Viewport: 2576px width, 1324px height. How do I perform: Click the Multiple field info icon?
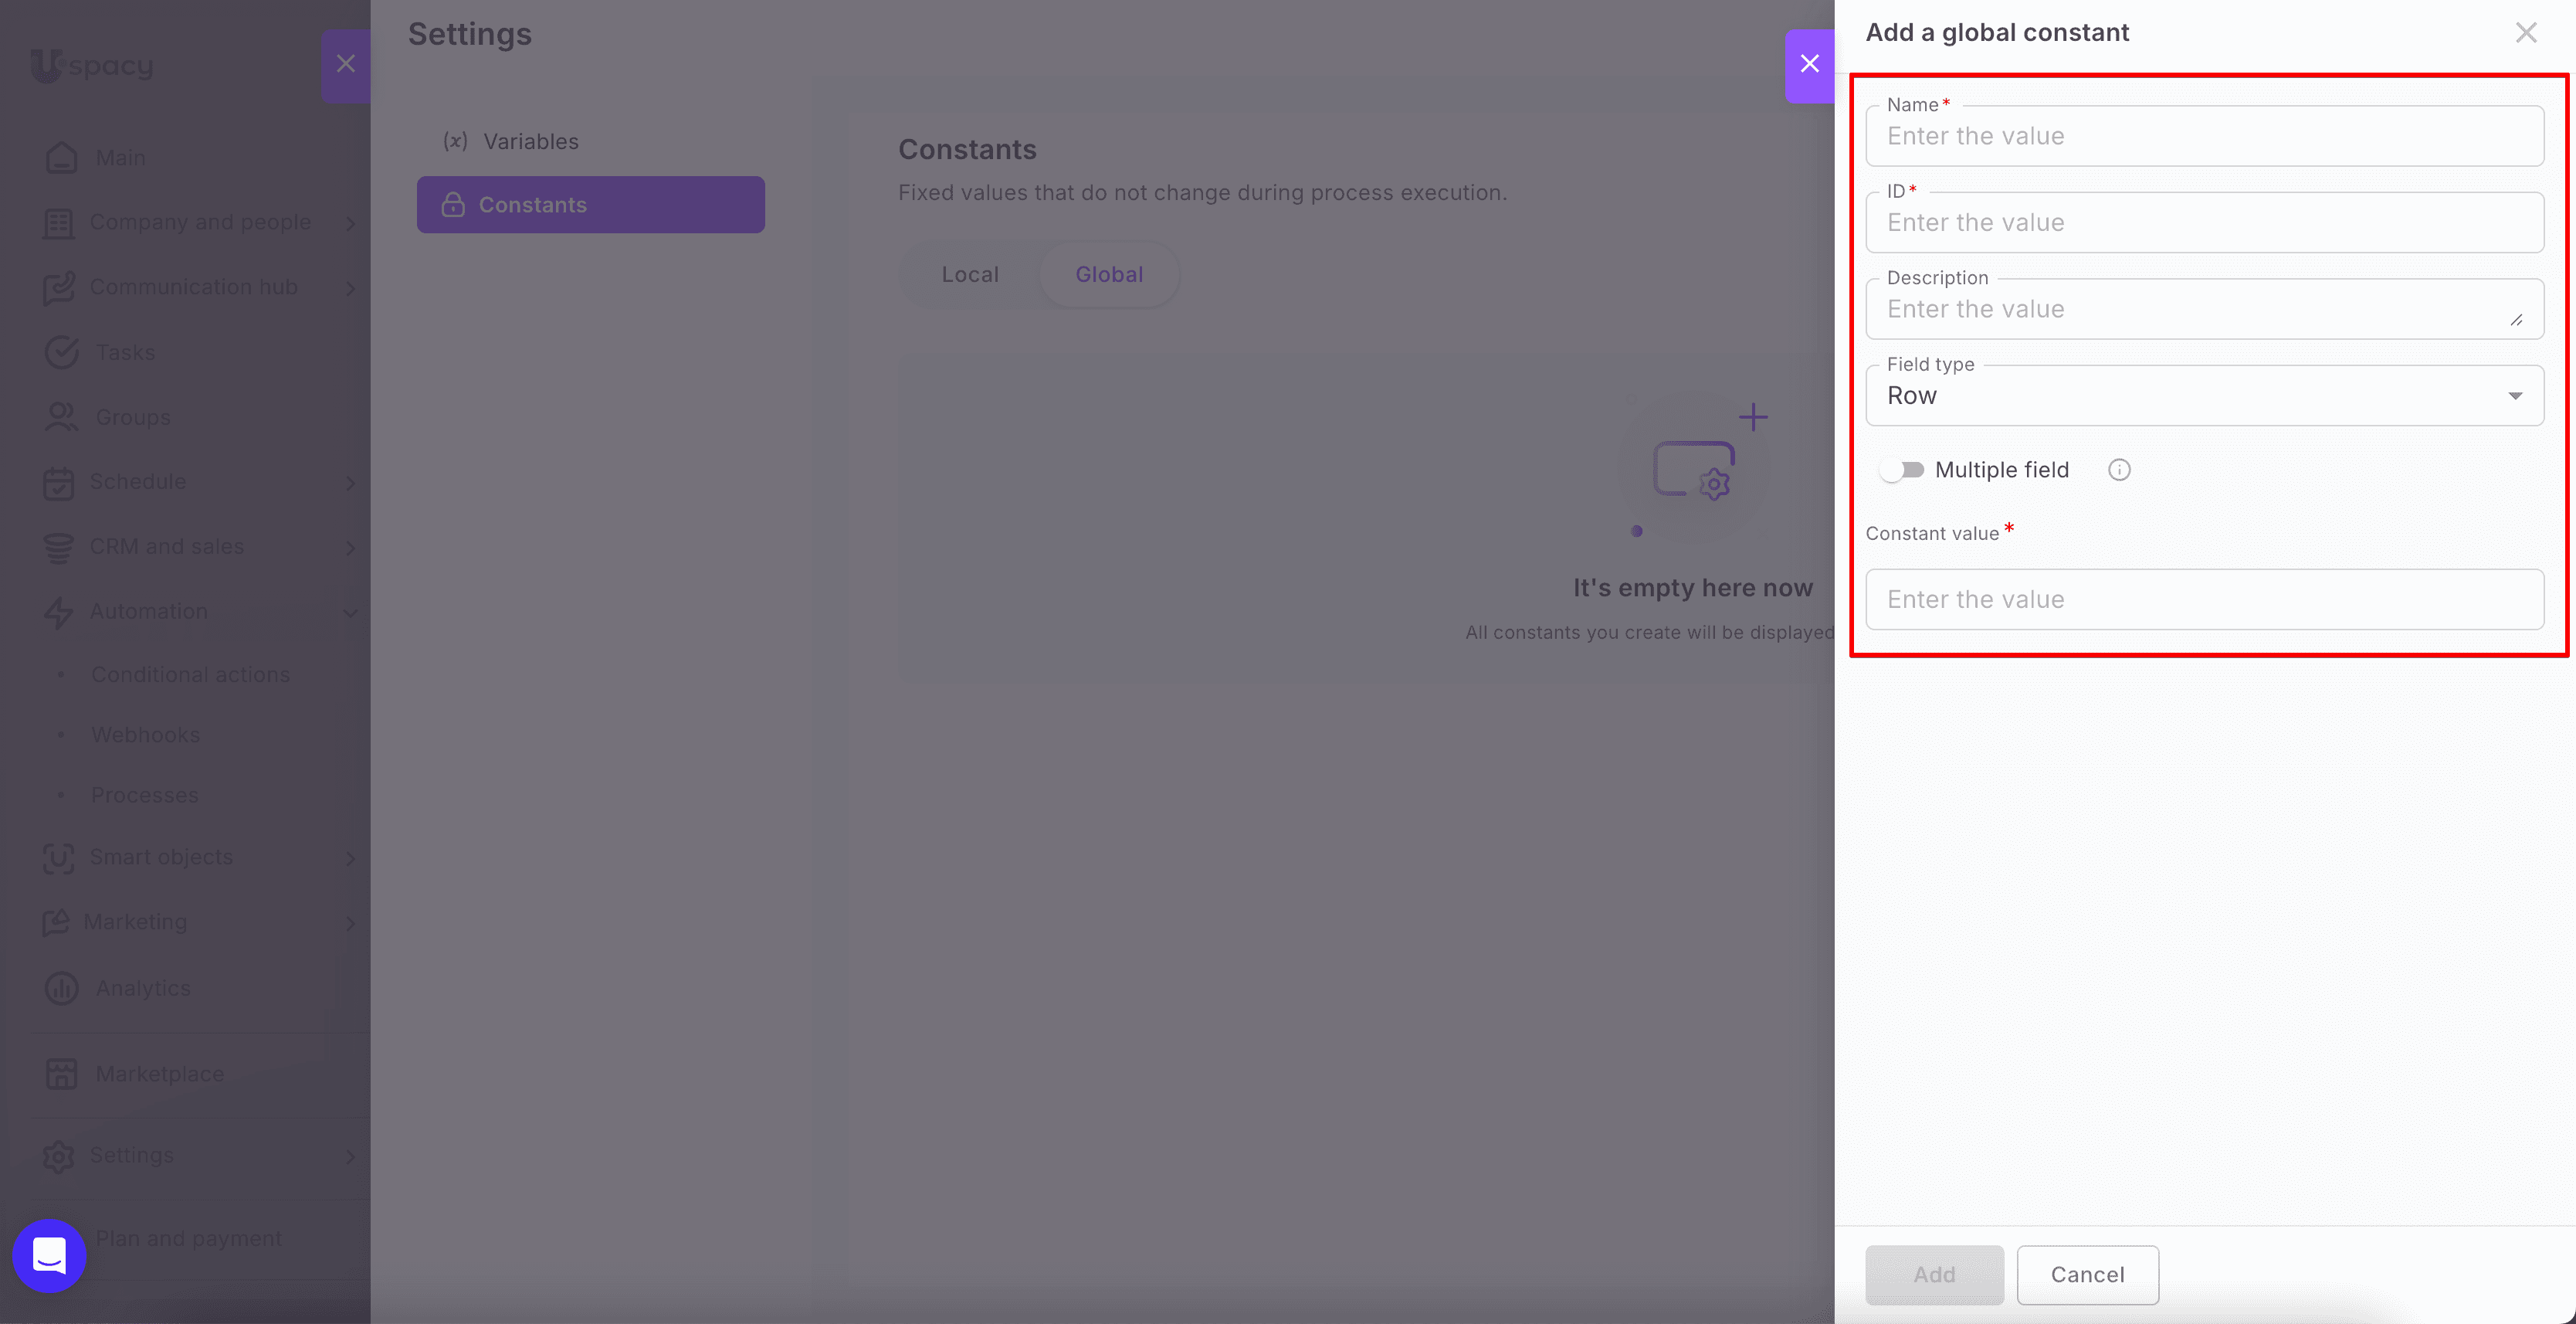pyautogui.click(x=2119, y=470)
